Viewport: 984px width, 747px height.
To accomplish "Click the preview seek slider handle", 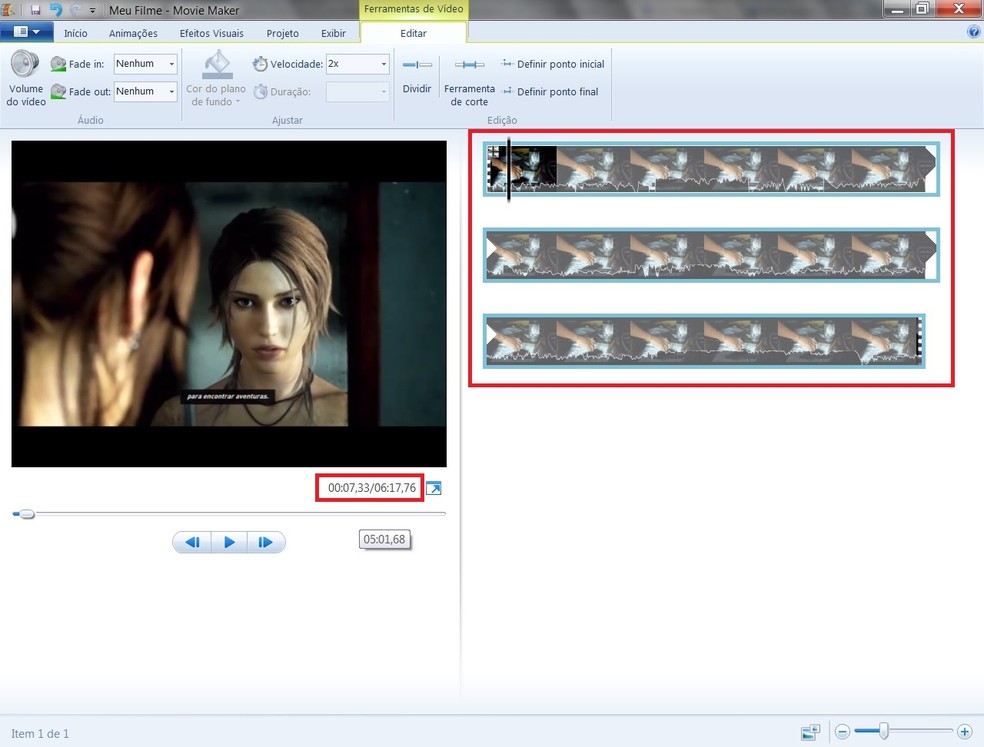I will coord(26,514).
